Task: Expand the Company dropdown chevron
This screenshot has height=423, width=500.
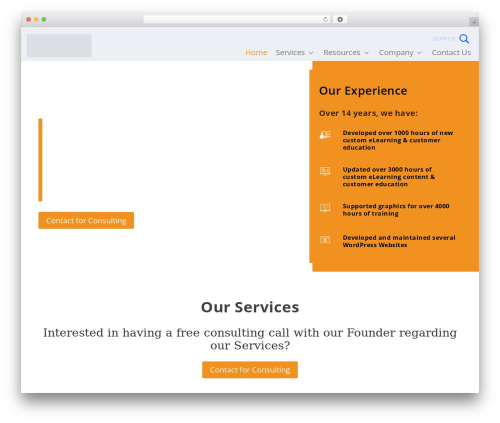Action: (419, 53)
